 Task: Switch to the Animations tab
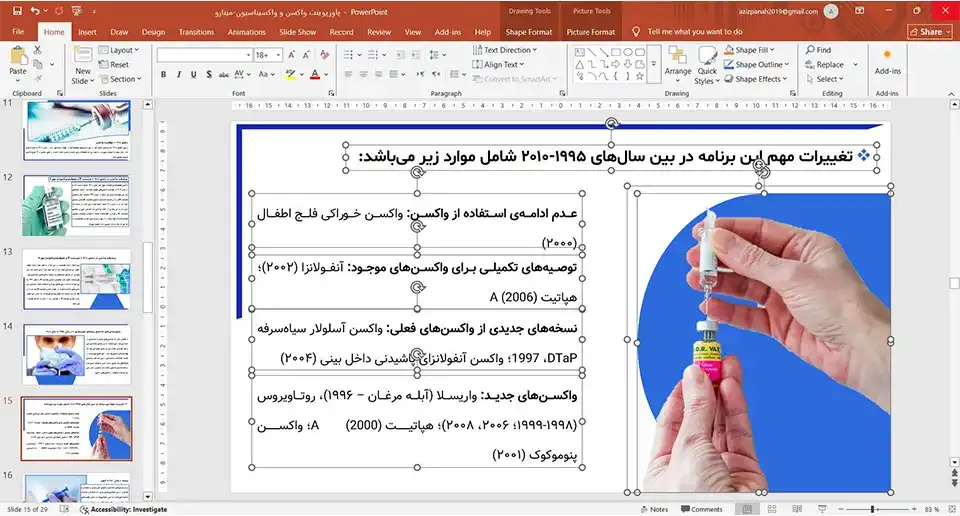[247, 32]
